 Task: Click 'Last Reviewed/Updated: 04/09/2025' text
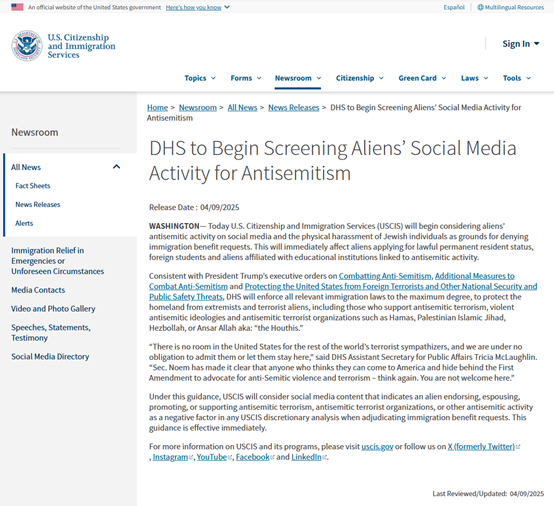pyautogui.click(x=488, y=494)
